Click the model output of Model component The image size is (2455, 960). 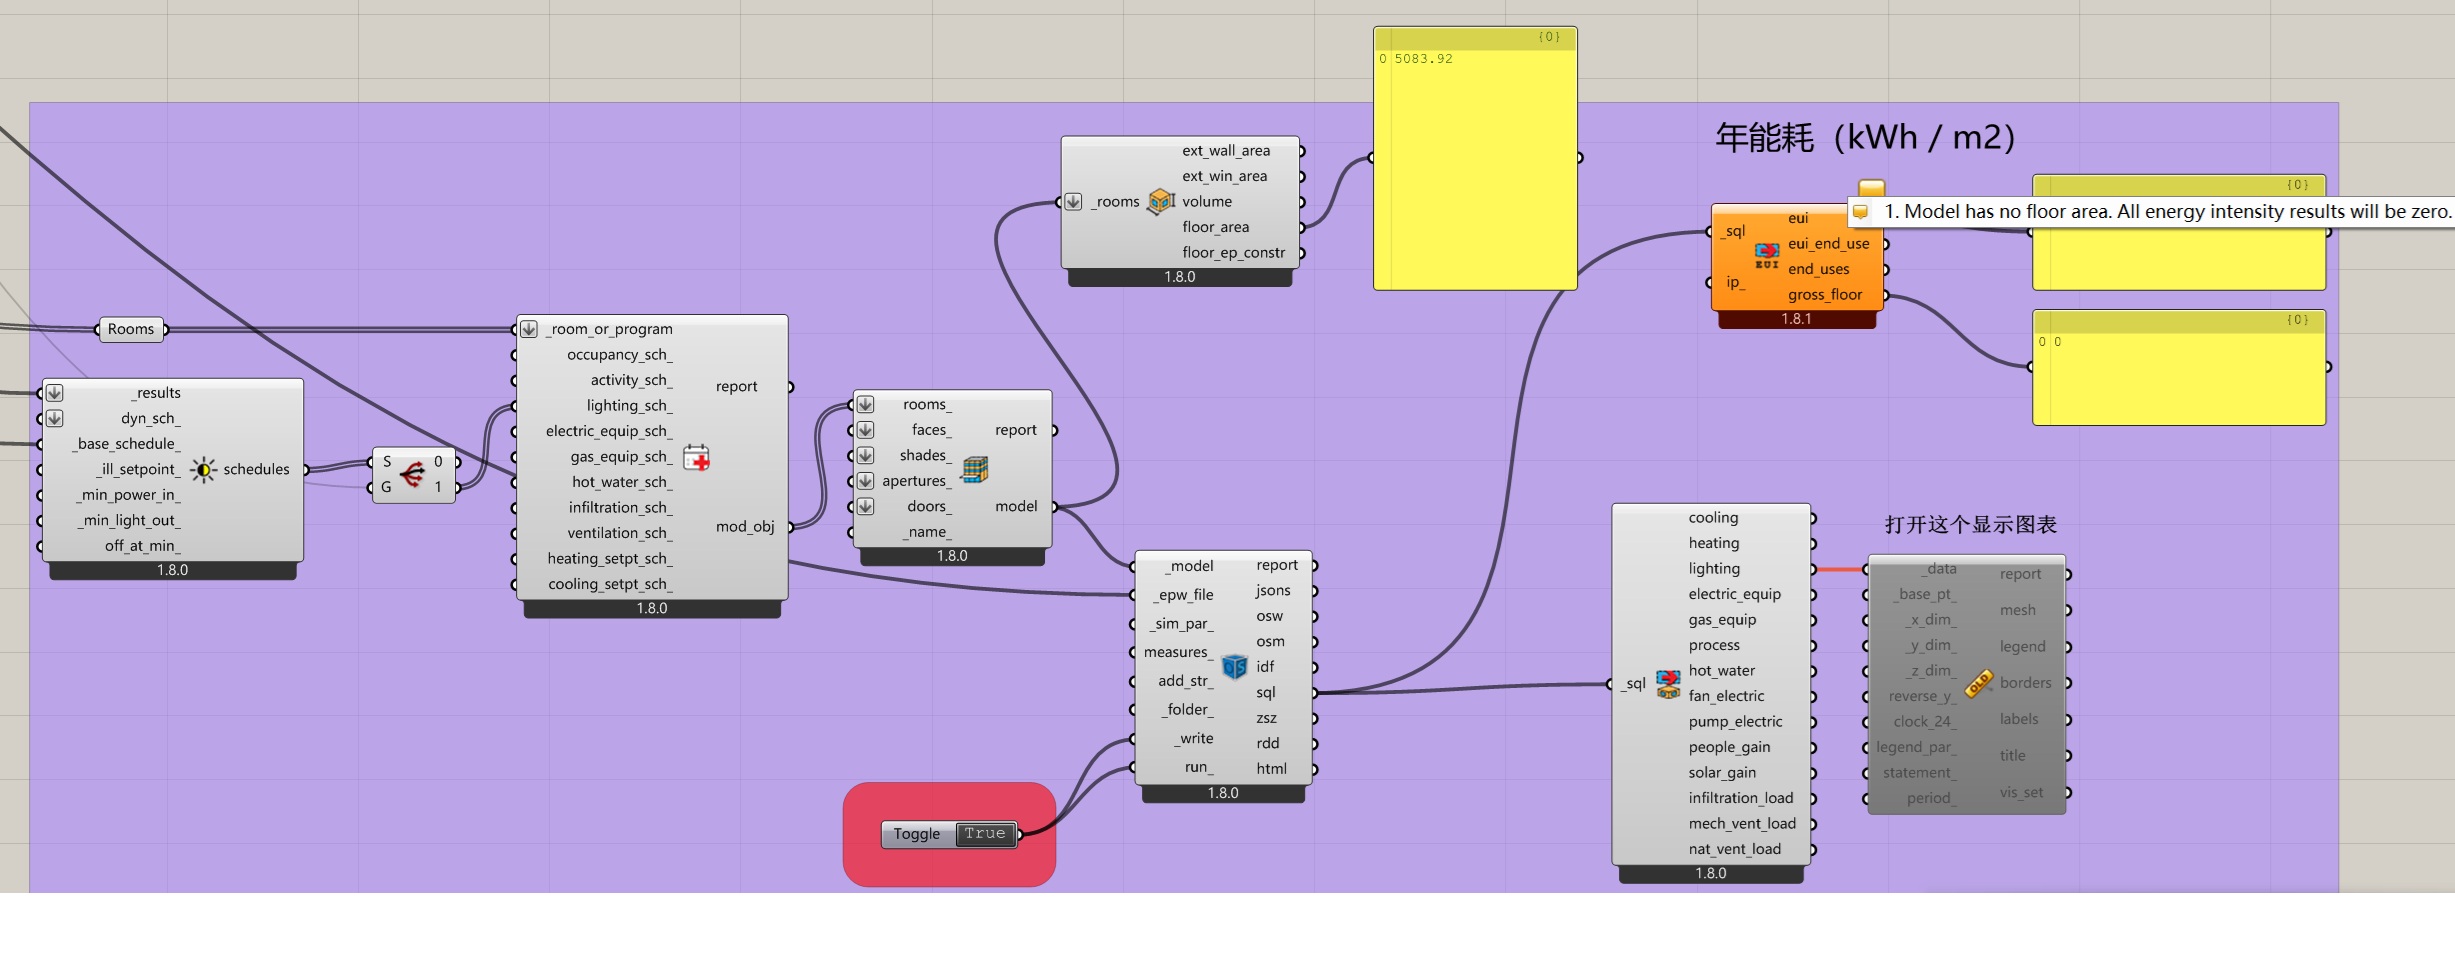[1016, 507]
